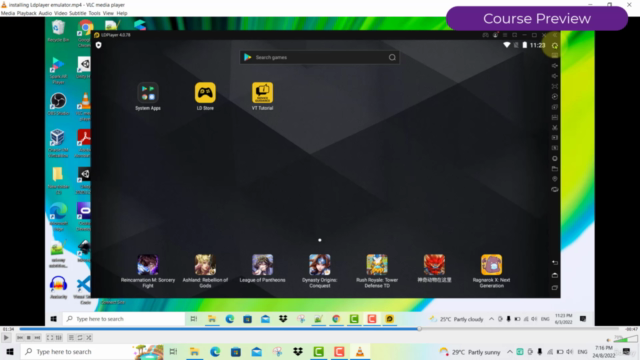Click the VLC cone taskbar icon

tap(360, 351)
